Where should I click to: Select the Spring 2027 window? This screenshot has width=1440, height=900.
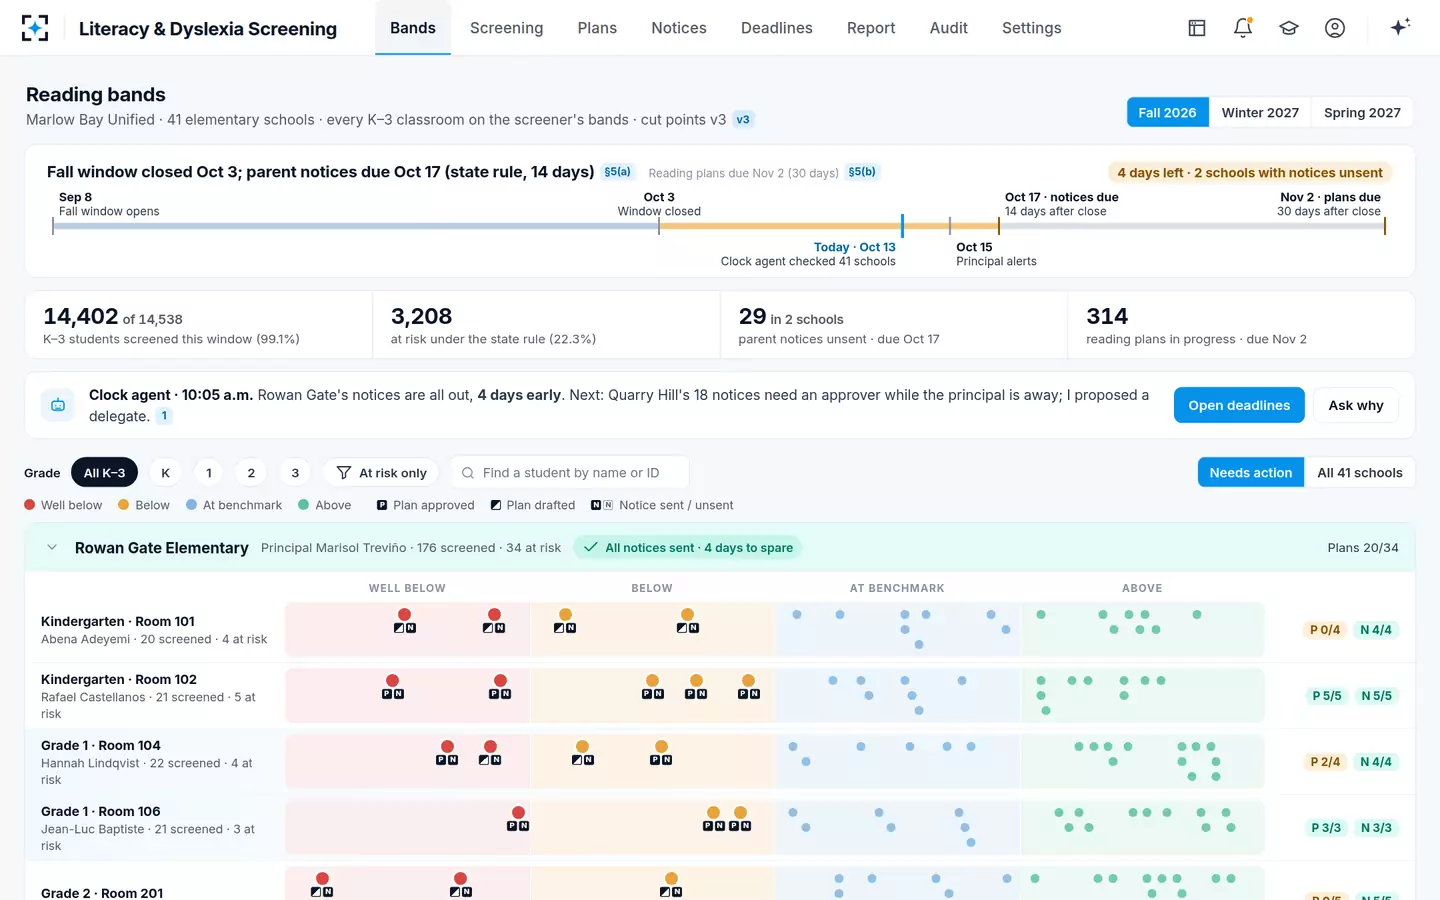pos(1362,112)
